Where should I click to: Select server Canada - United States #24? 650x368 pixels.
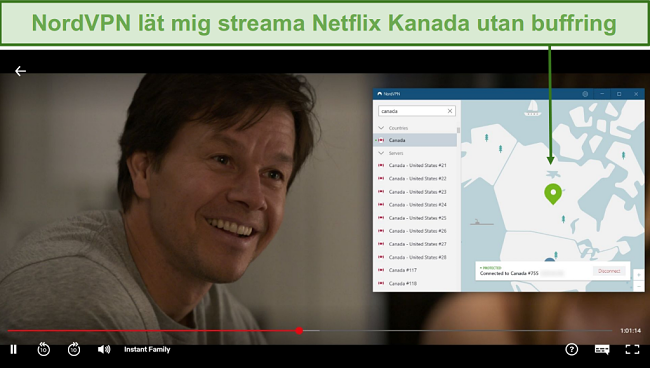pyautogui.click(x=416, y=205)
